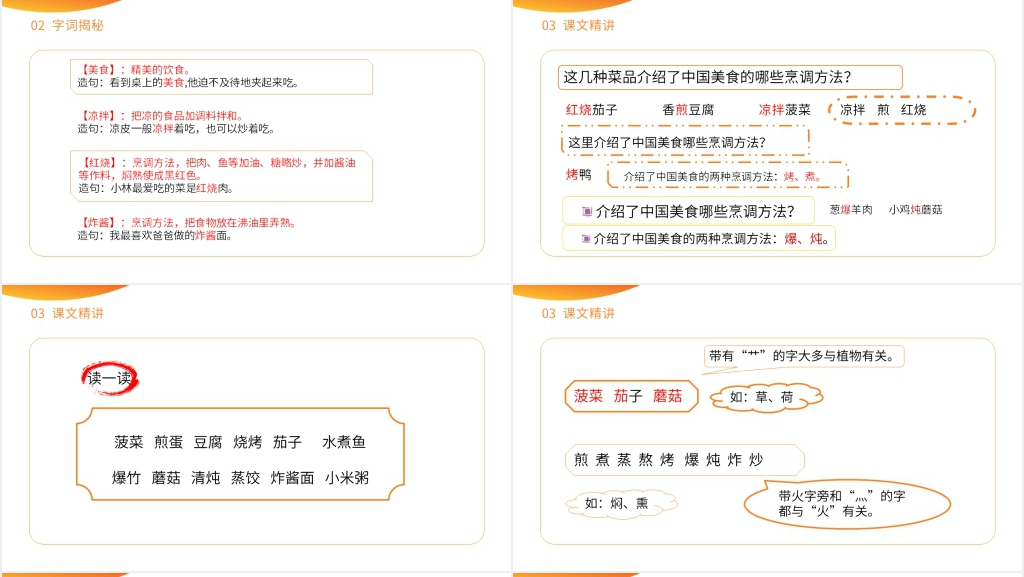Image resolution: width=1024 pixels, height=577 pixels.
Task: Select the 03 课文精讲 heading above 读一读
Action: pos(67,313)
